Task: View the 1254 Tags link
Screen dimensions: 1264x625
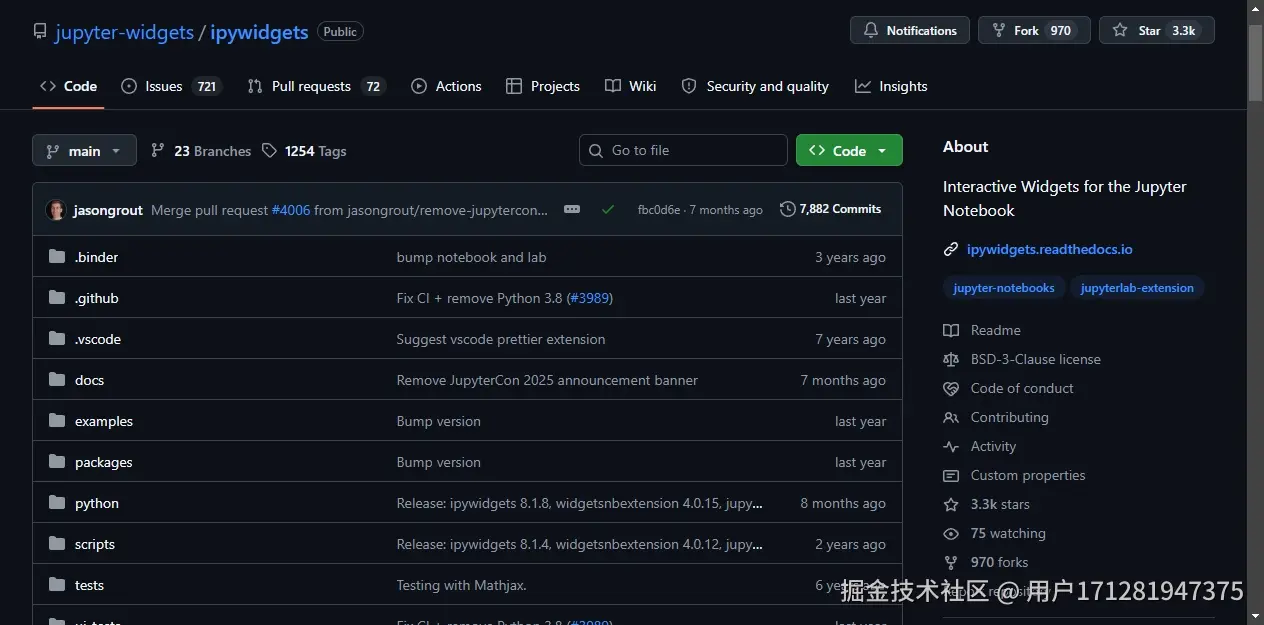Action: click(304, 151)
